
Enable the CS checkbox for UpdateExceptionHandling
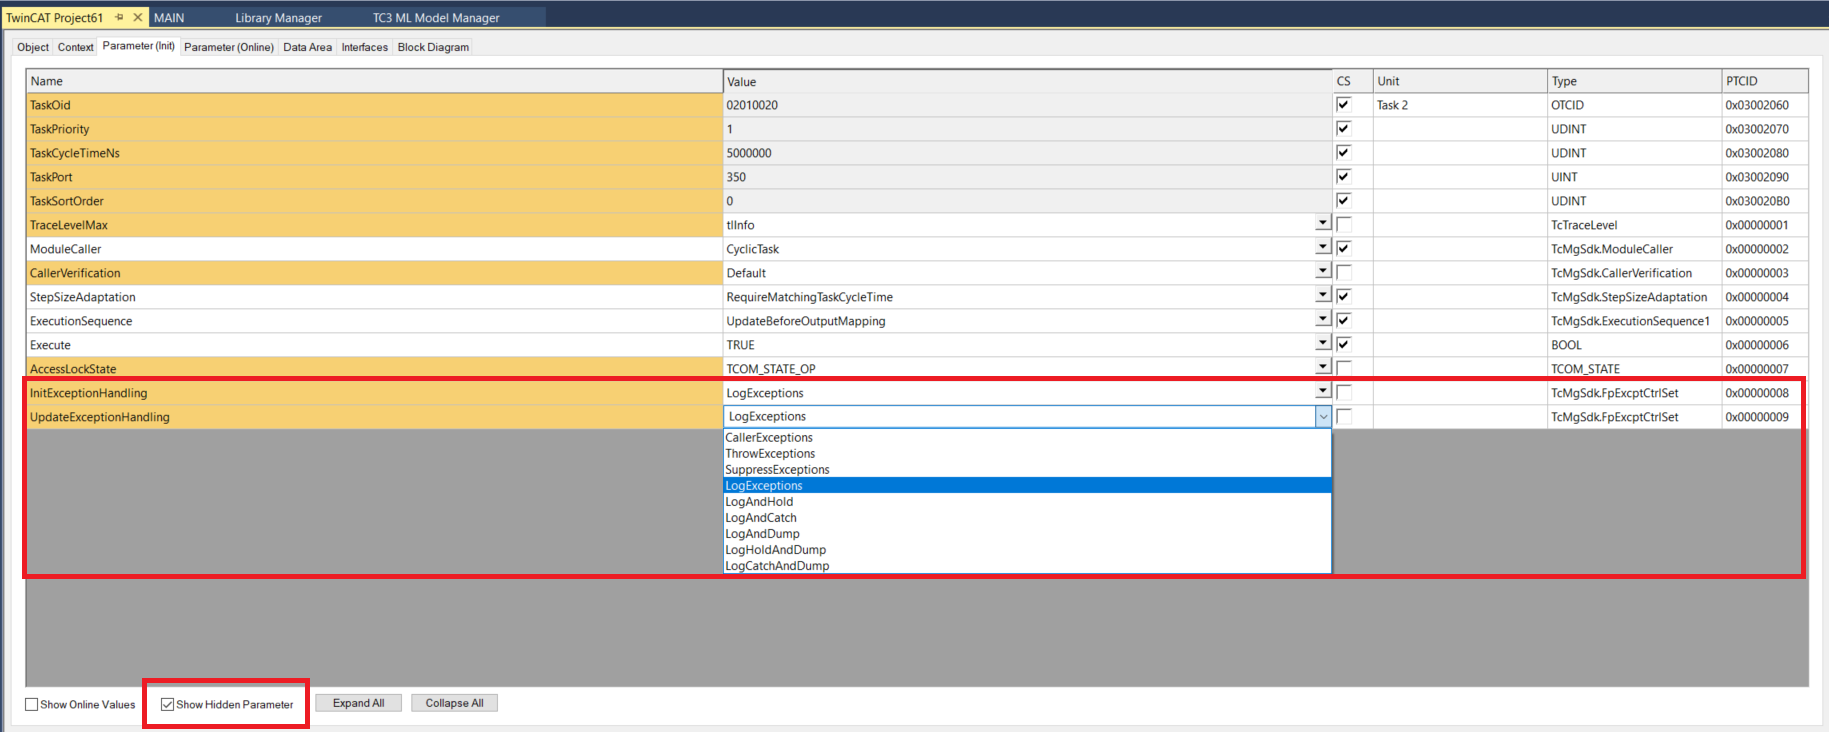tap(1343, 416)
